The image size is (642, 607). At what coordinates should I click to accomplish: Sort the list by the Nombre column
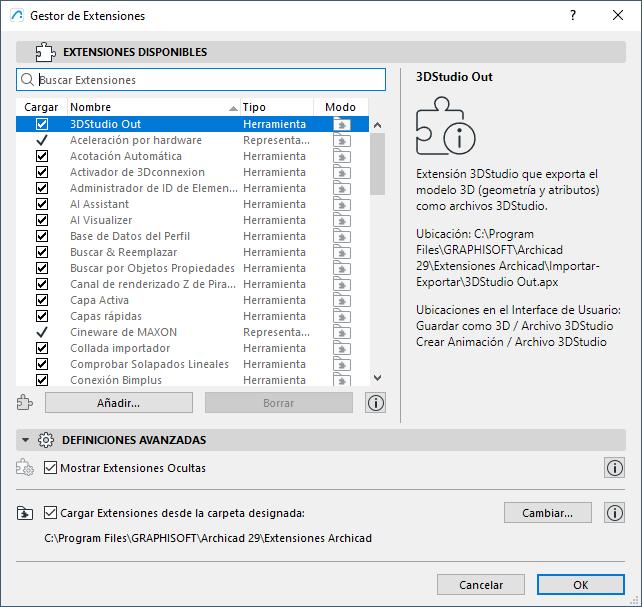(x=154, y=107)
